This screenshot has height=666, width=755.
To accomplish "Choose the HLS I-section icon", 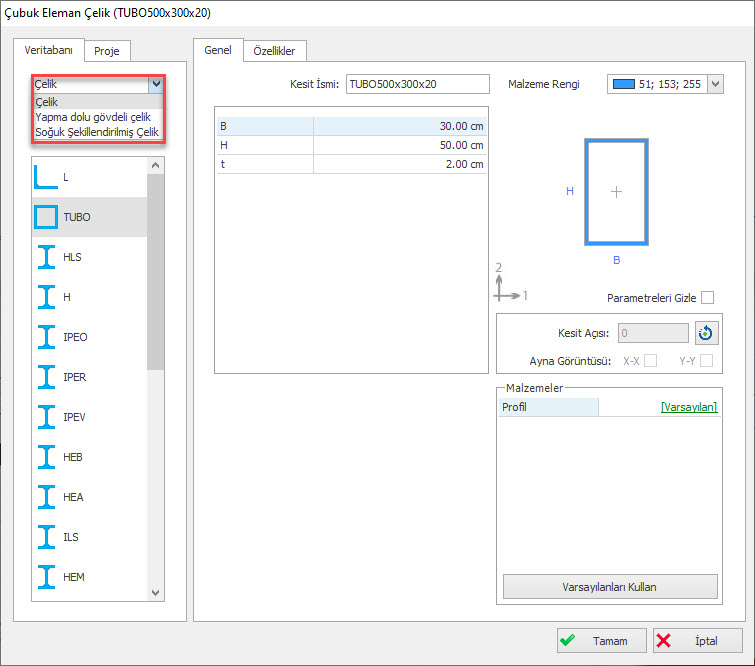I will click(x=46, y=257).
